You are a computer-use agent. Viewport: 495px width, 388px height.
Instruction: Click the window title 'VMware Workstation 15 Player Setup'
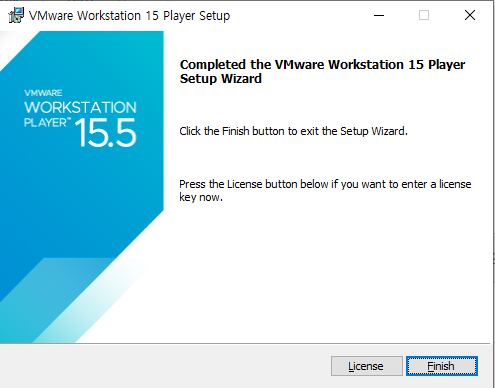click(129, 16)
